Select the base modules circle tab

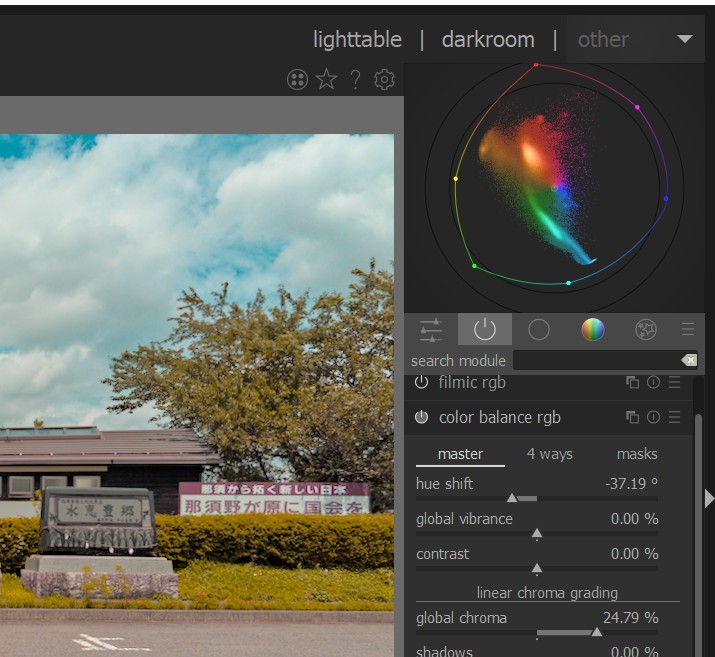tap(539, 329)
